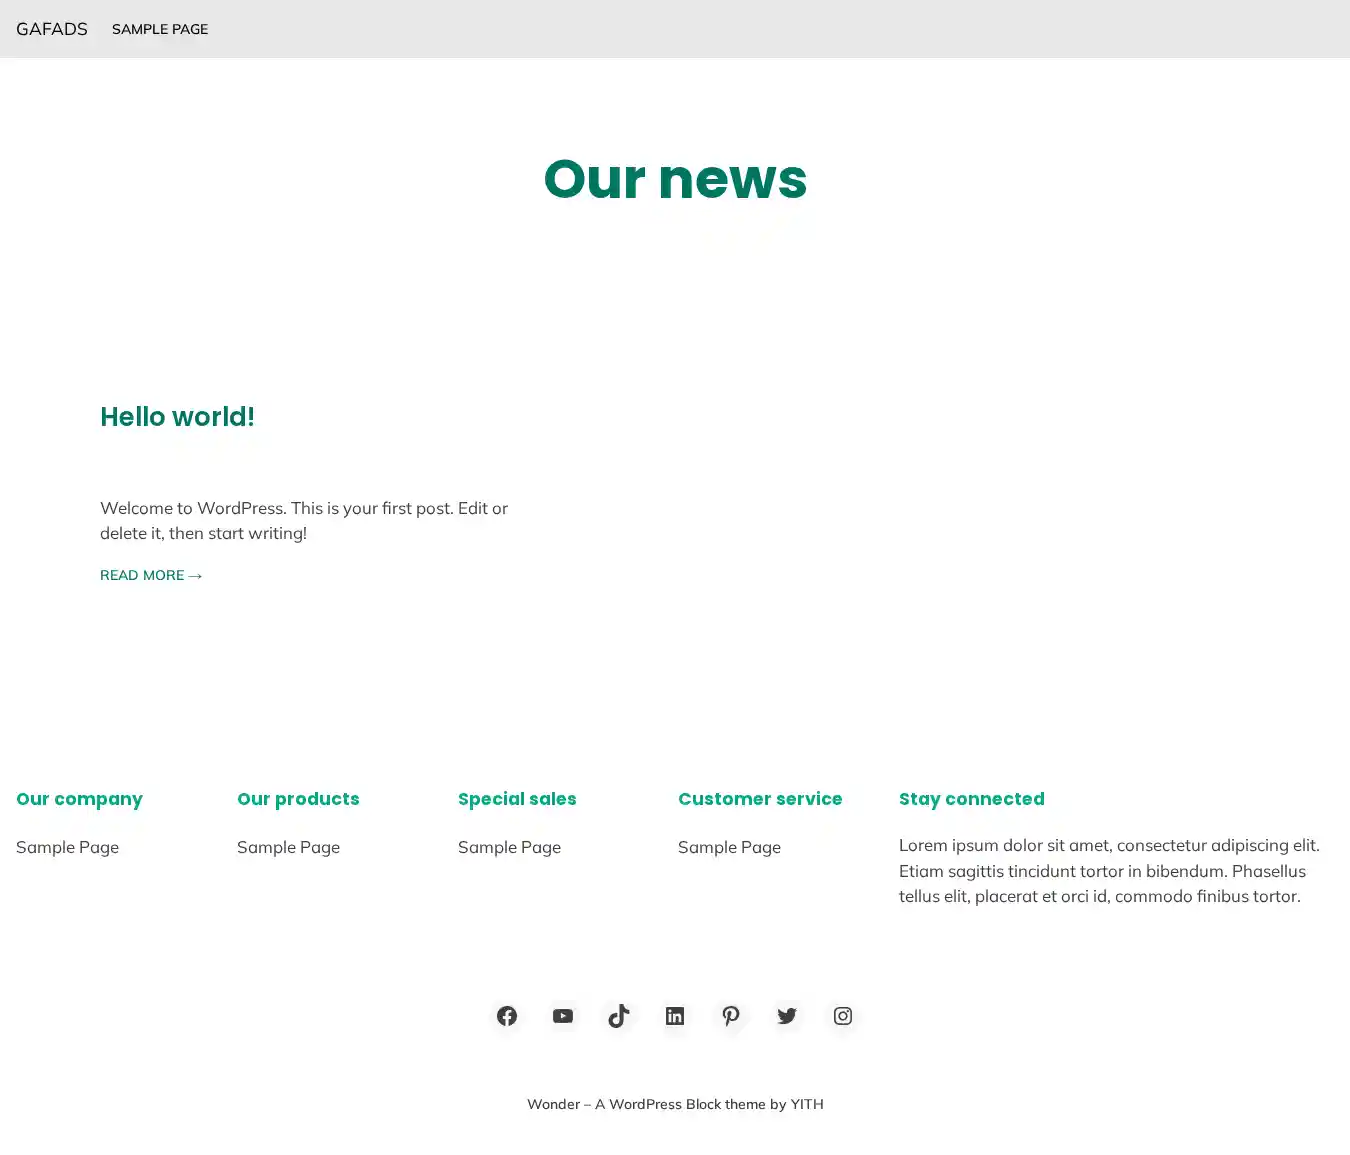The image size is (1350, 1155).
Task: Click the Wonder theme credit text
Action: (x=675, y=1104)
